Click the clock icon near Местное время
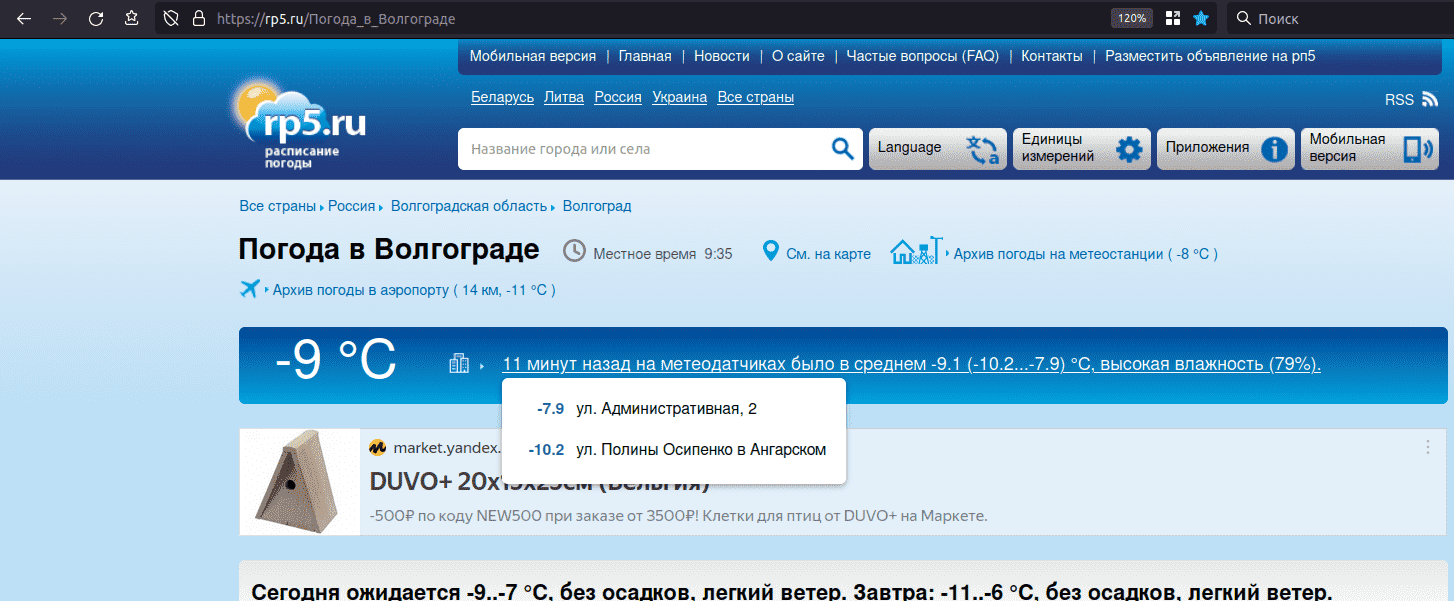Viewport: 1454px width, 601px height. (x=574, y=250)
